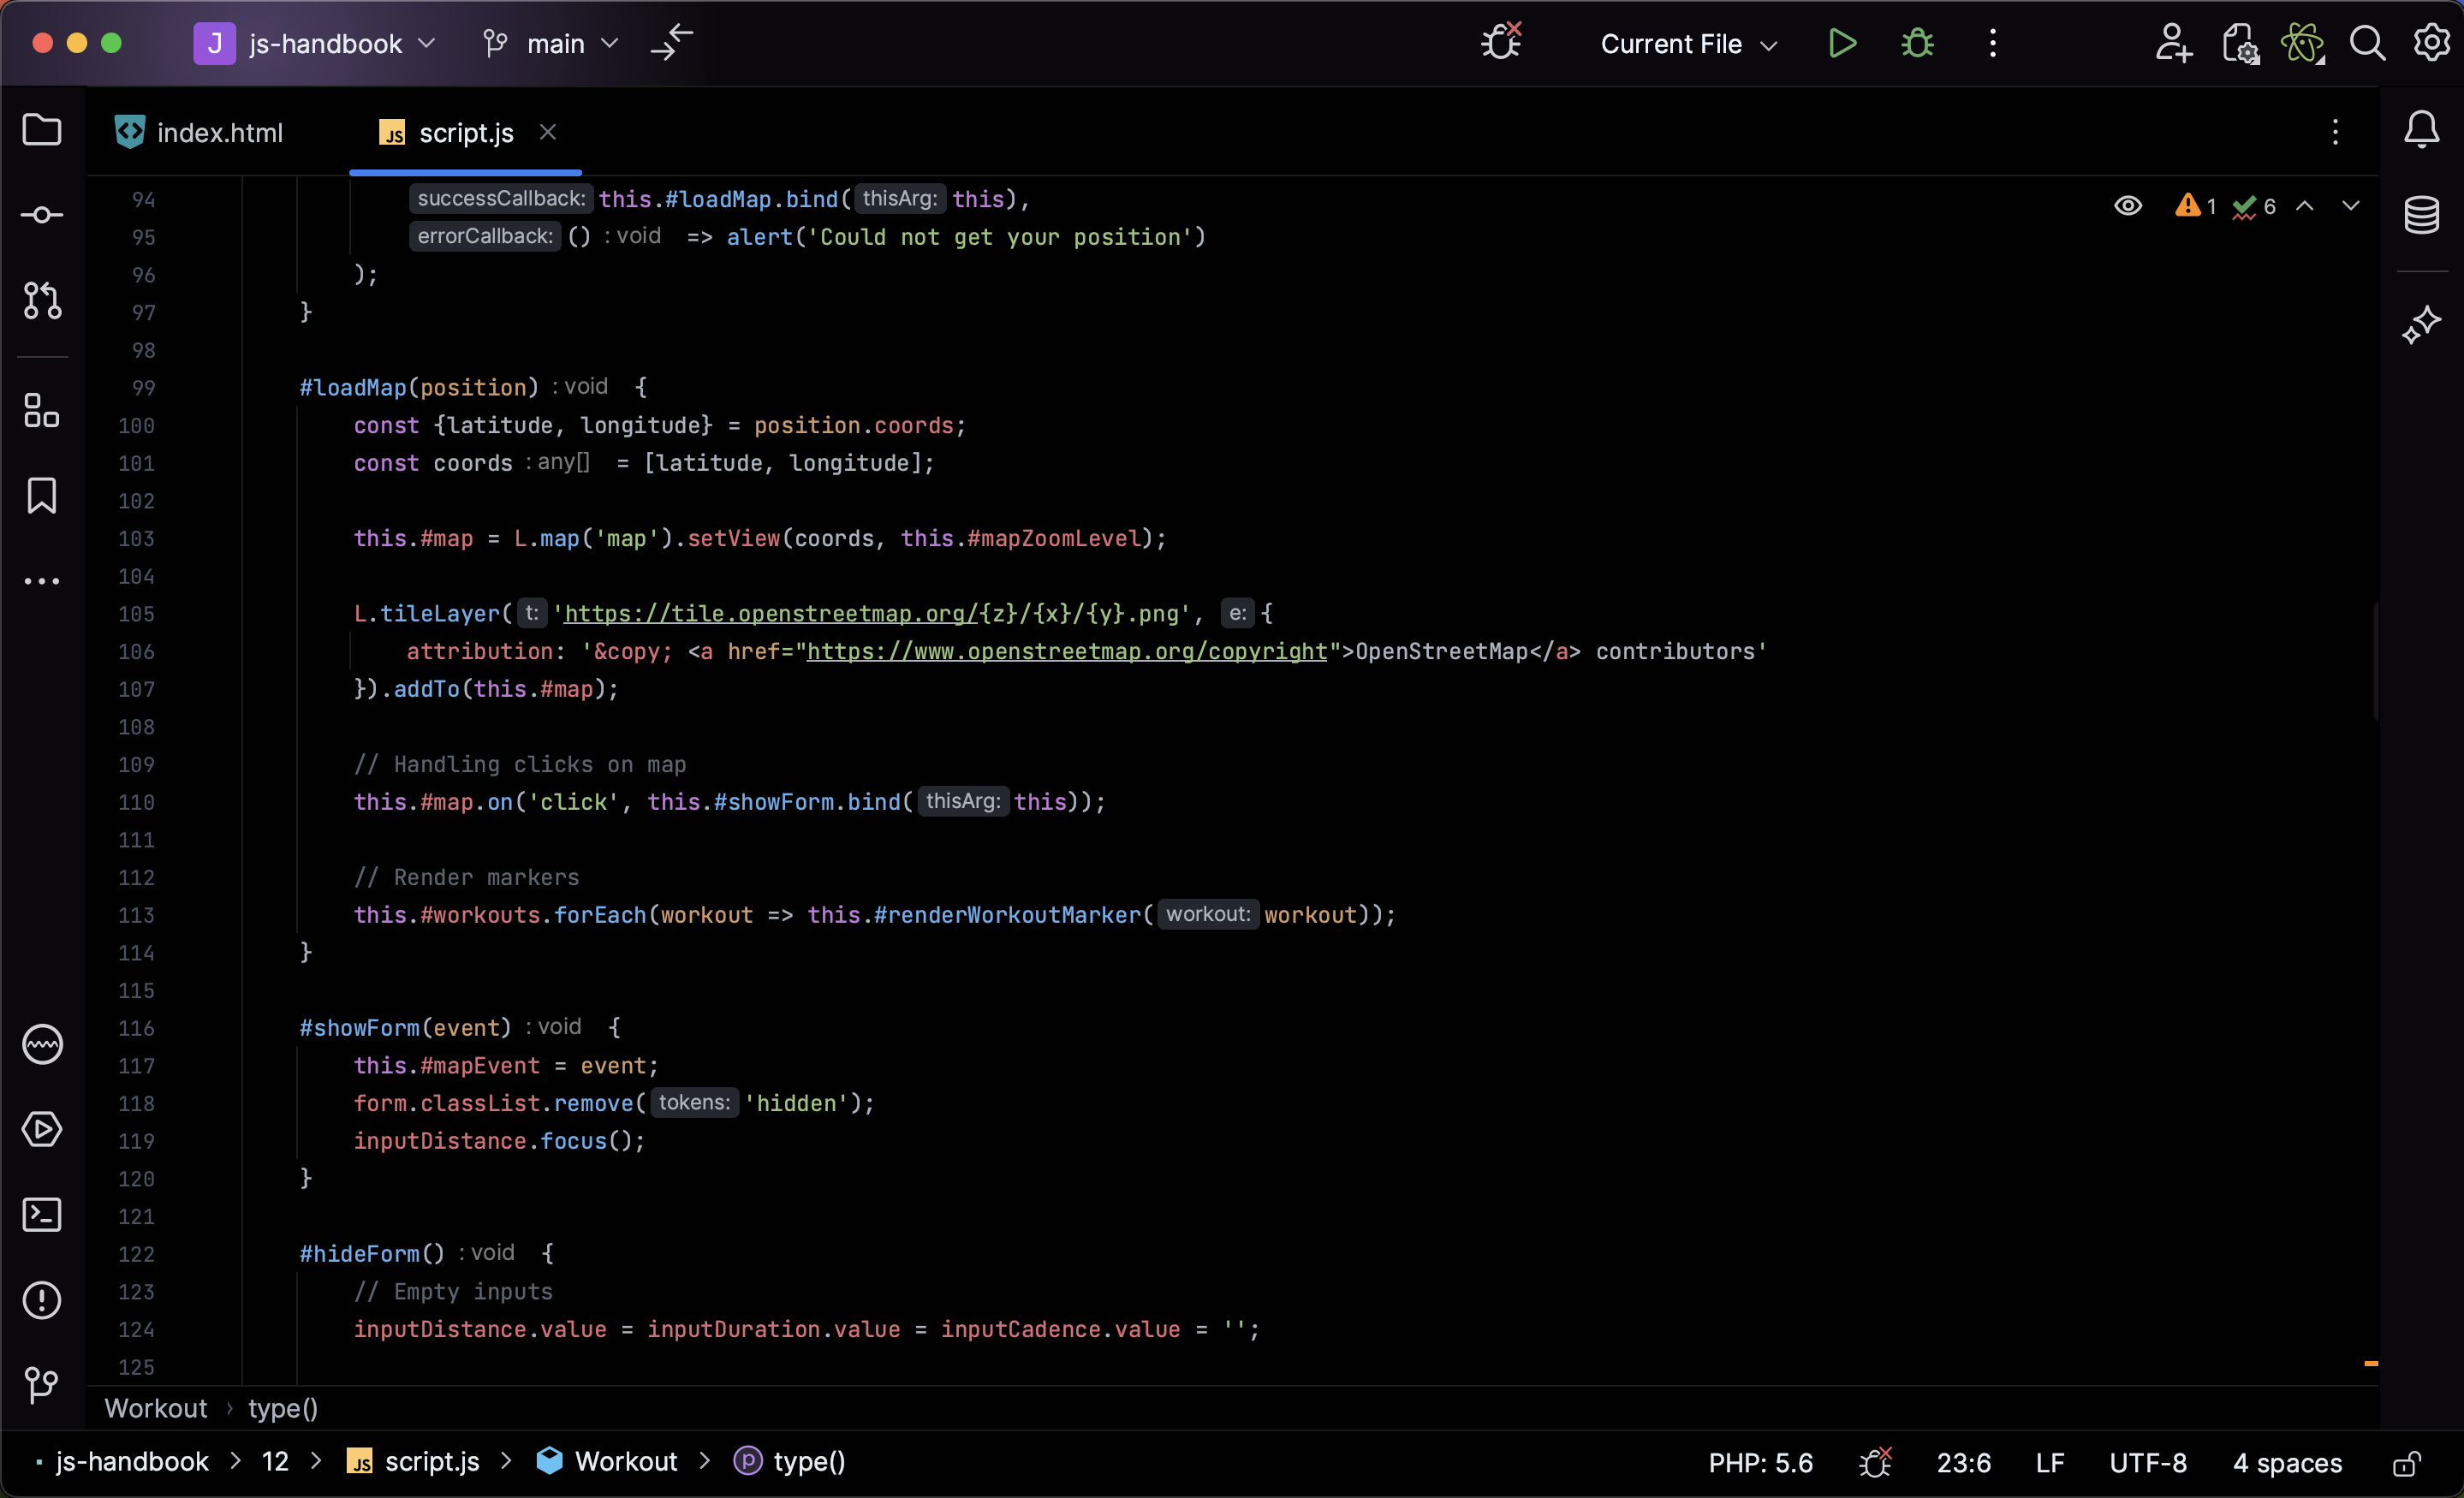The height and width of the screenshot is (1498, 2464).
Task: Open the Commit tool window
Action: 41,213
